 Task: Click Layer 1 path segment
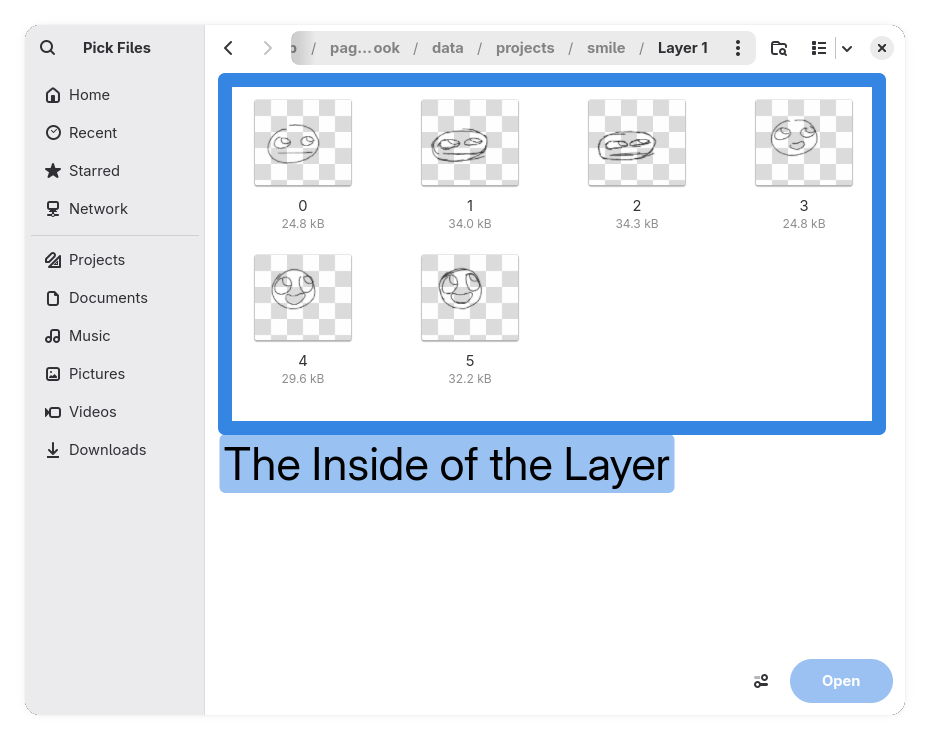coord(683,48)
